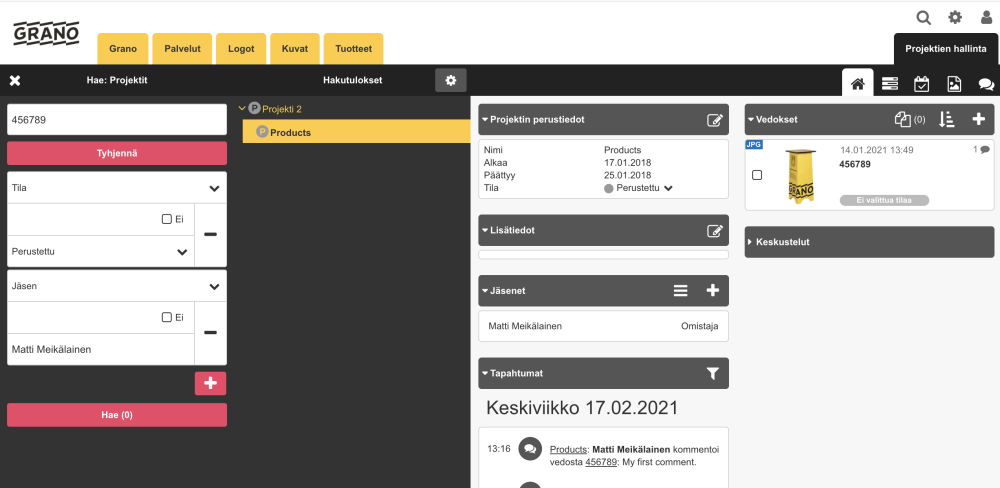The image size is (1000, 488).
Task: Expand the Keskustelut section
Action: (750, 242)
